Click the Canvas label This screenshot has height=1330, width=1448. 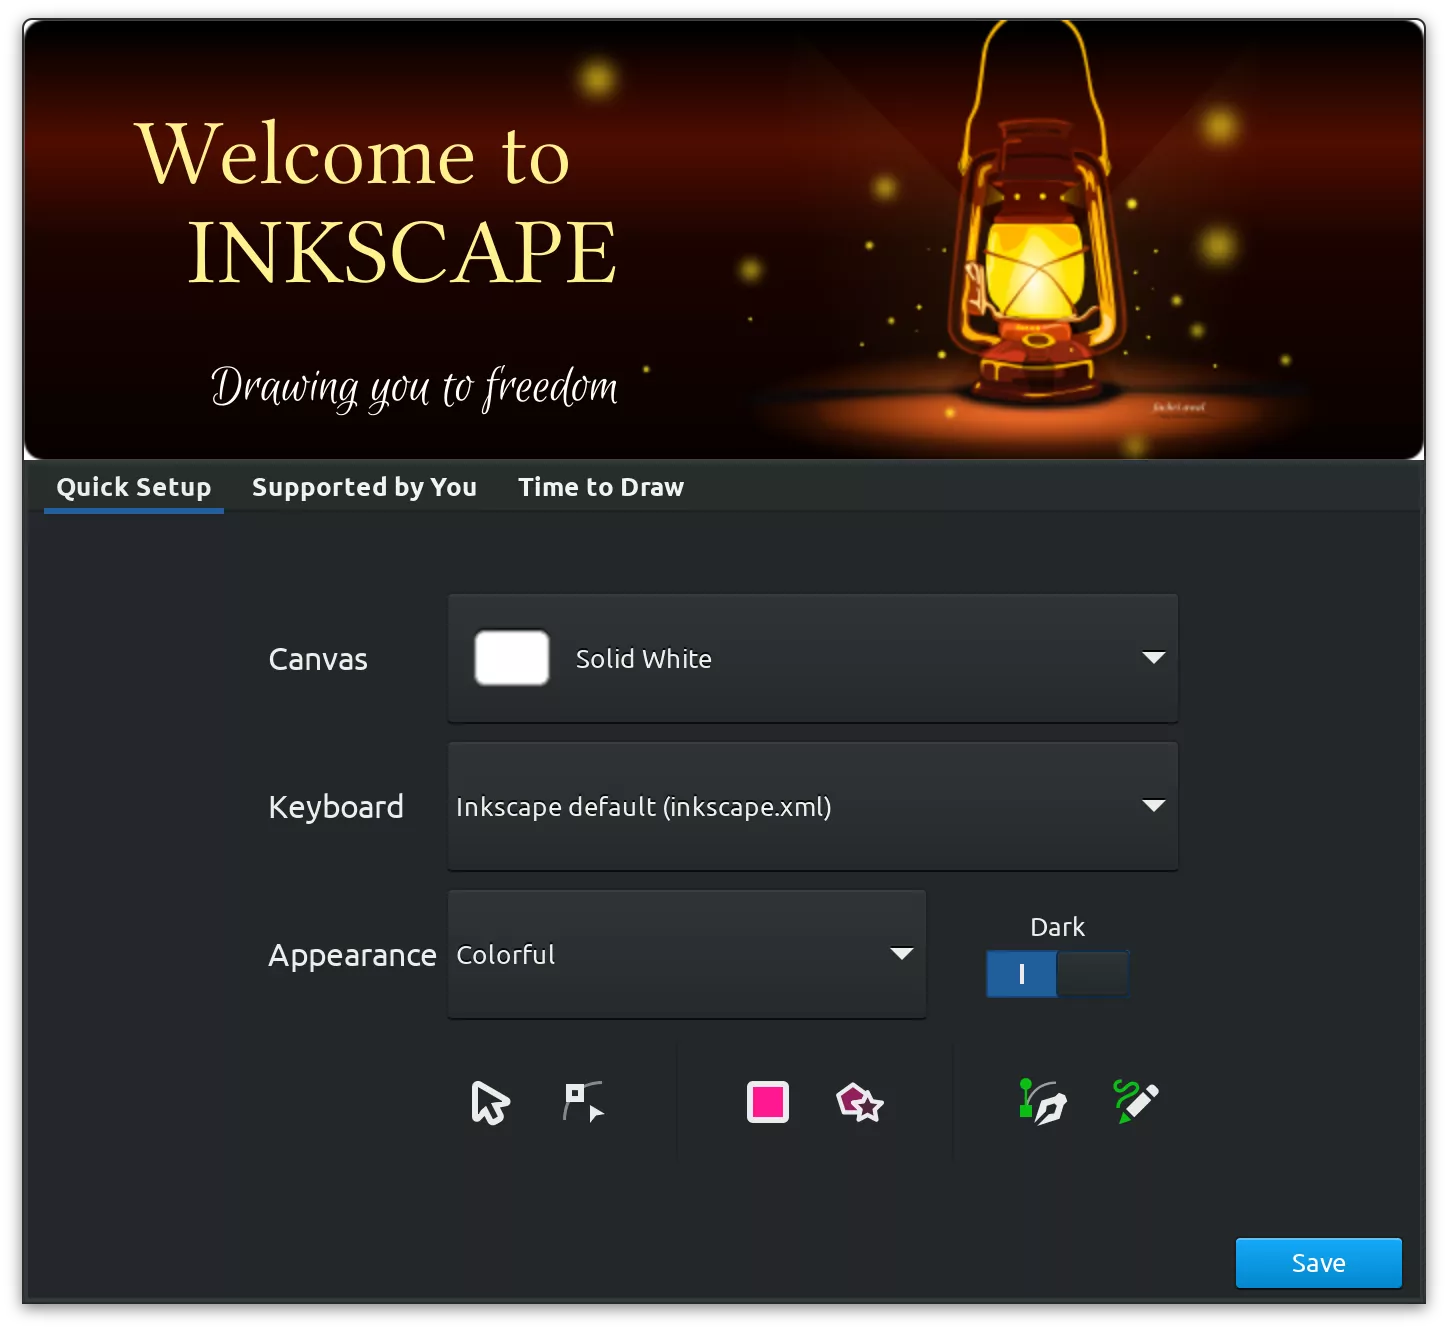tap(318, 659)
